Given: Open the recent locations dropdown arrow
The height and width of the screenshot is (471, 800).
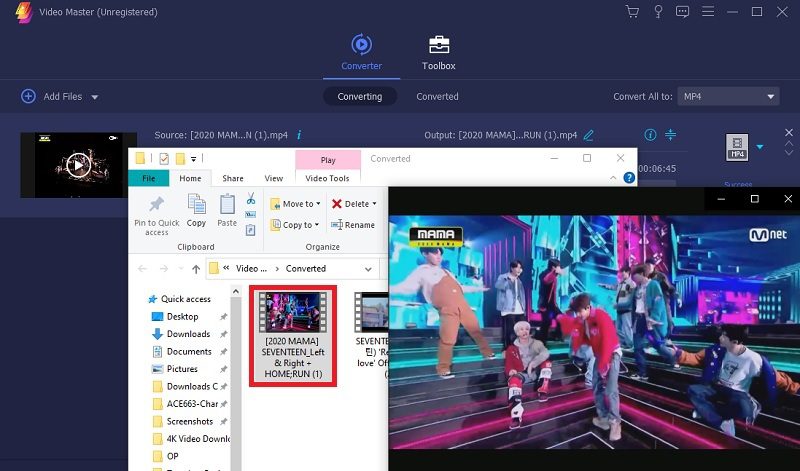Looking at the screenshot, I should pos(181,269).
